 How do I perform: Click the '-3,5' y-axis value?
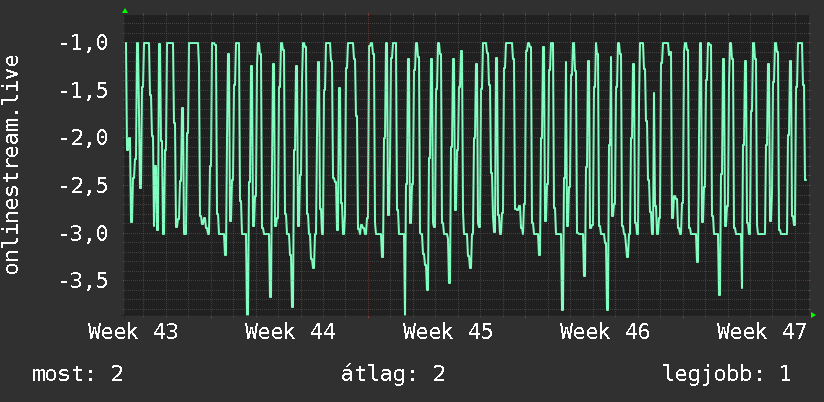click(84, 281)
